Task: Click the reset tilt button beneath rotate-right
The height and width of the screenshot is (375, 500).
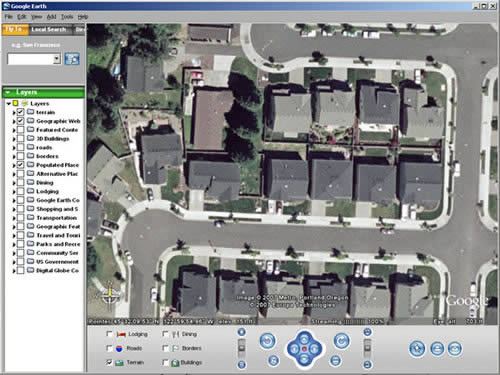Action: pyautogui.click(x=335, y=360)
